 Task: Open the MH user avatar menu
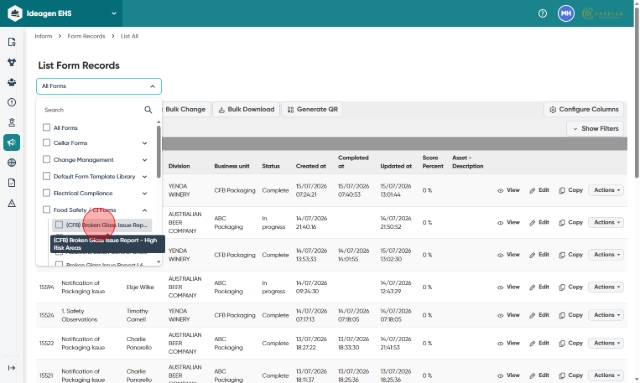(x=566, y=13)
